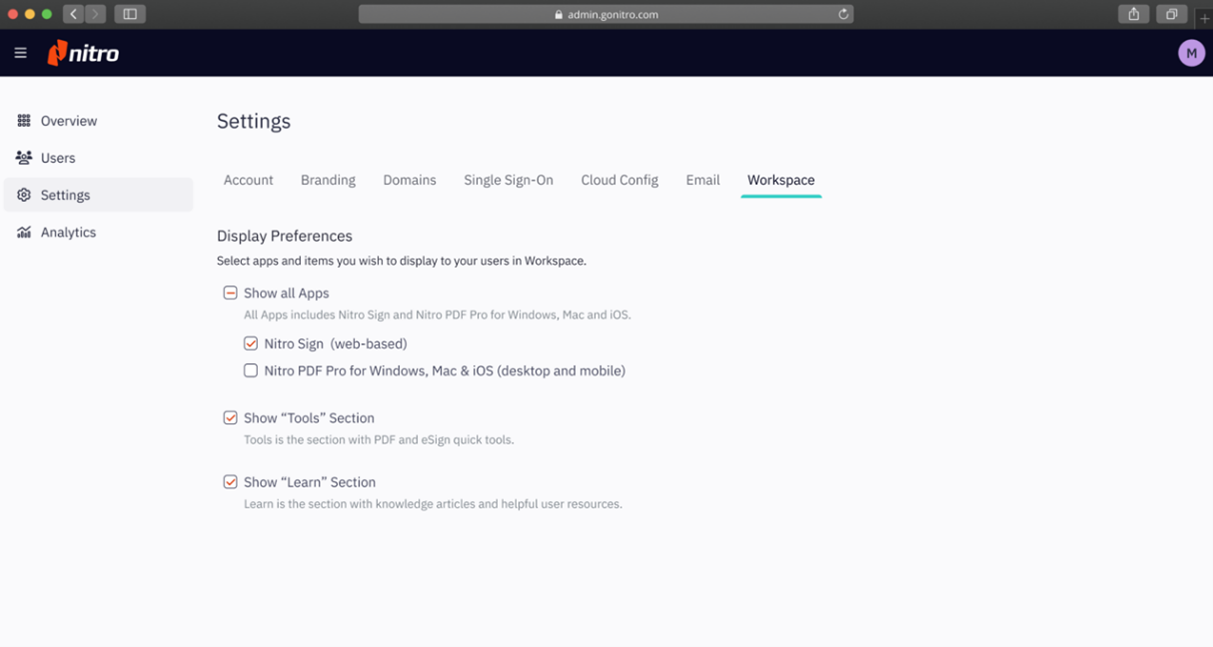1213x647 pixels.
Task: Click the Settings gear icon in sidebar
Action: (x=23, y=194)
